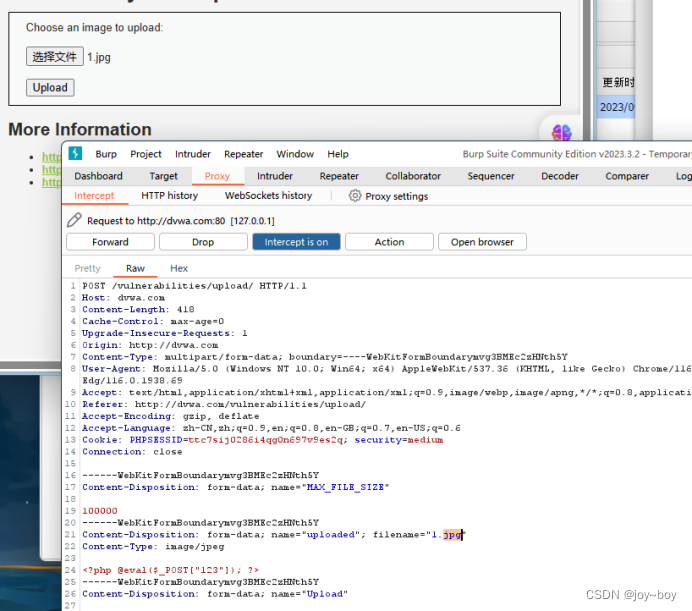Click the first link under More Information
The height and width of the screenshot is (611, 692).
click(51, 157)
